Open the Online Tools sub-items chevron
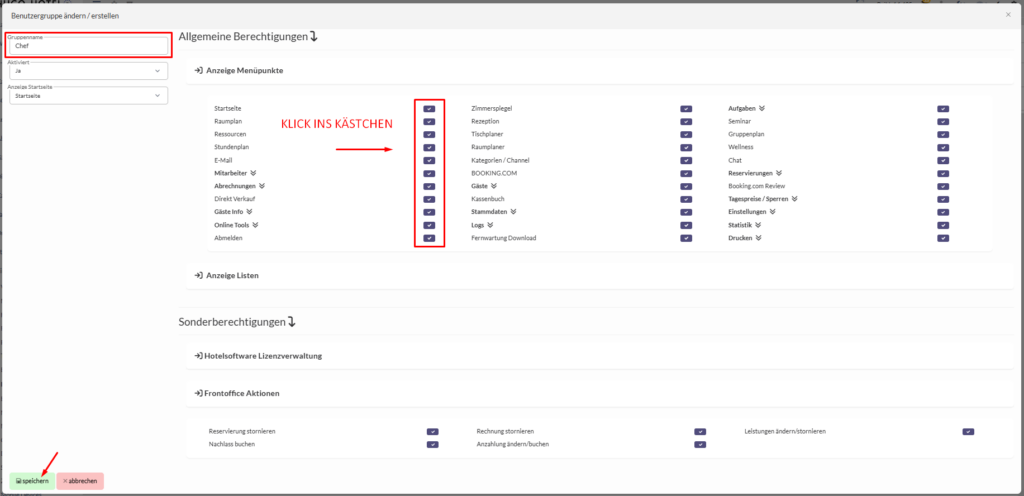This screenshot has width=1024, height=496. click(x=257, y=225)
